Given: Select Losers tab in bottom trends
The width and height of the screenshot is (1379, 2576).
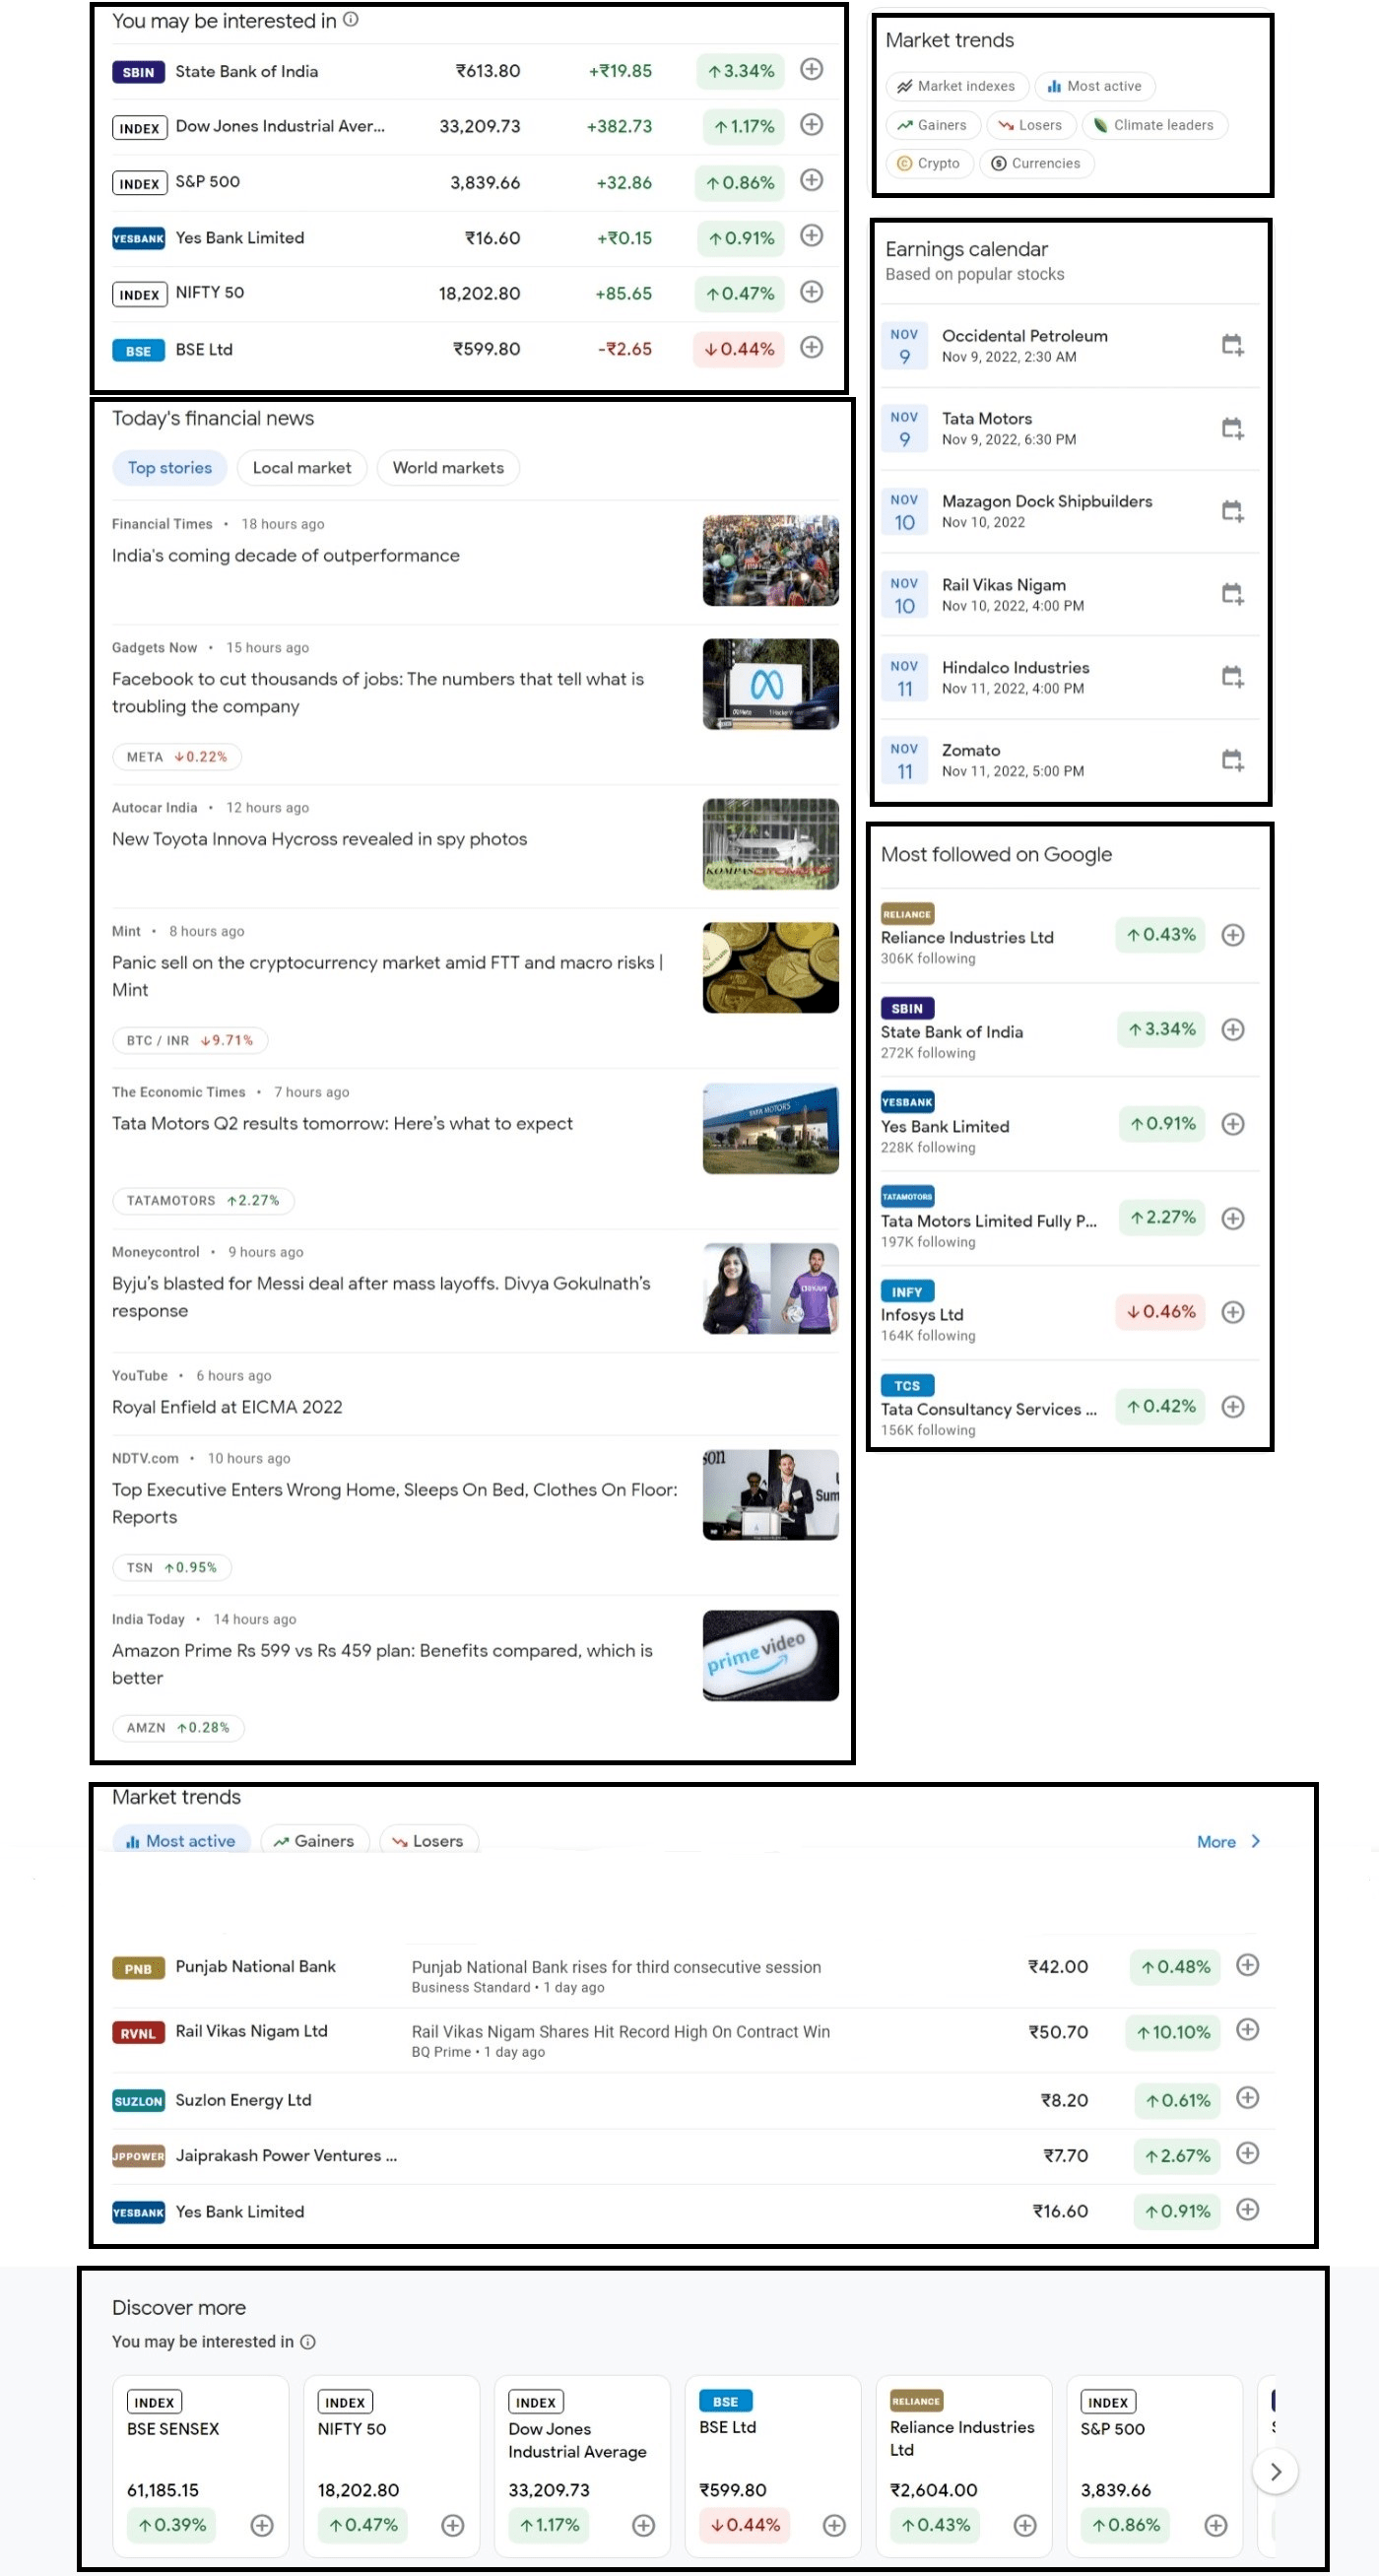Looking at the screenshot, I should (429, 1841).
